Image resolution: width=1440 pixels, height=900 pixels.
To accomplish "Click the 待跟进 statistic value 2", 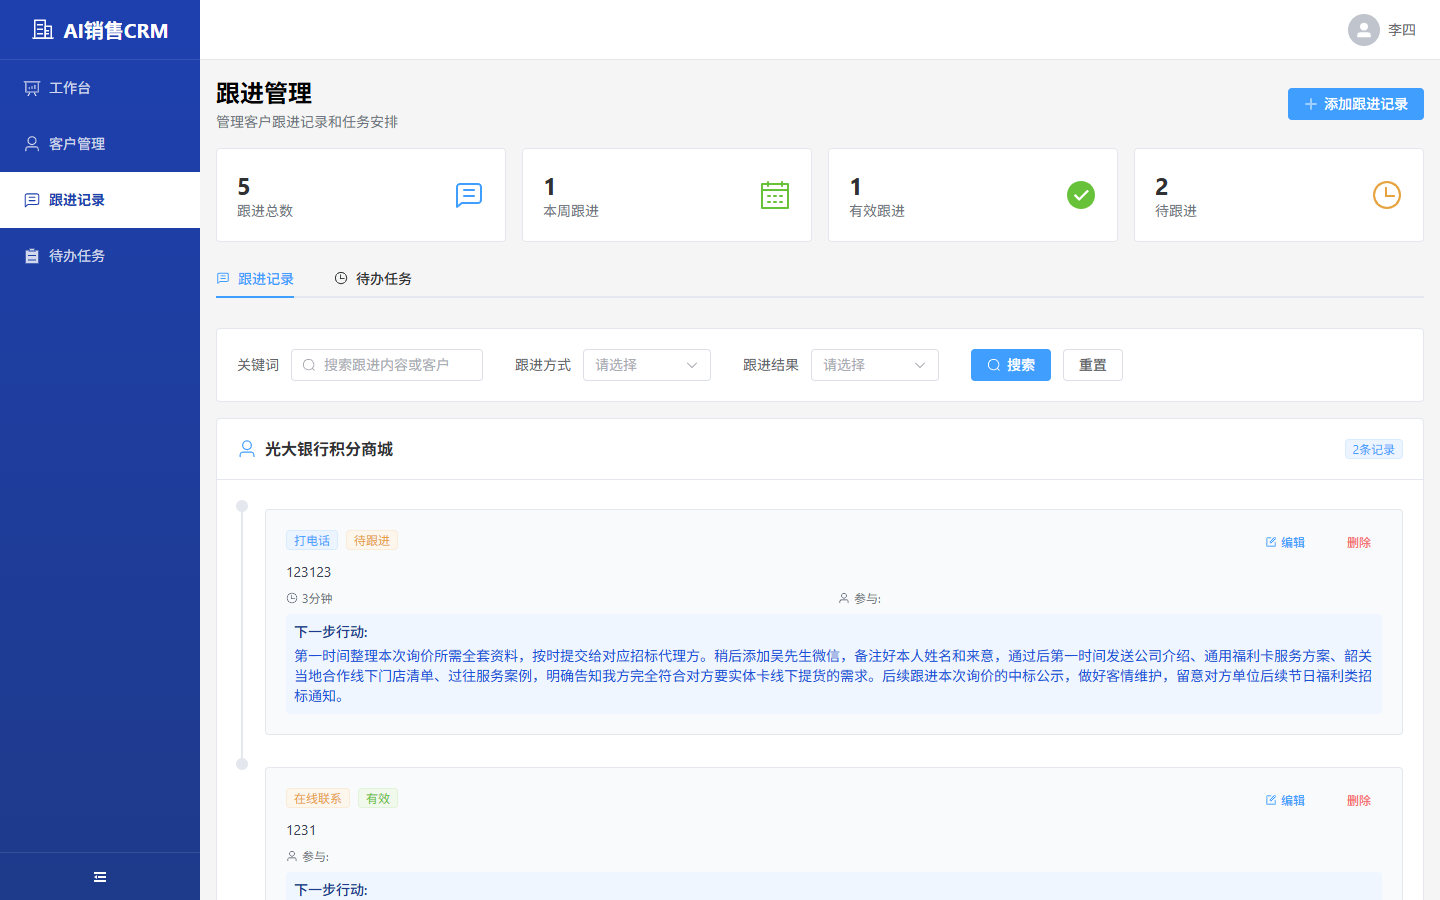I will point(1162,187).
